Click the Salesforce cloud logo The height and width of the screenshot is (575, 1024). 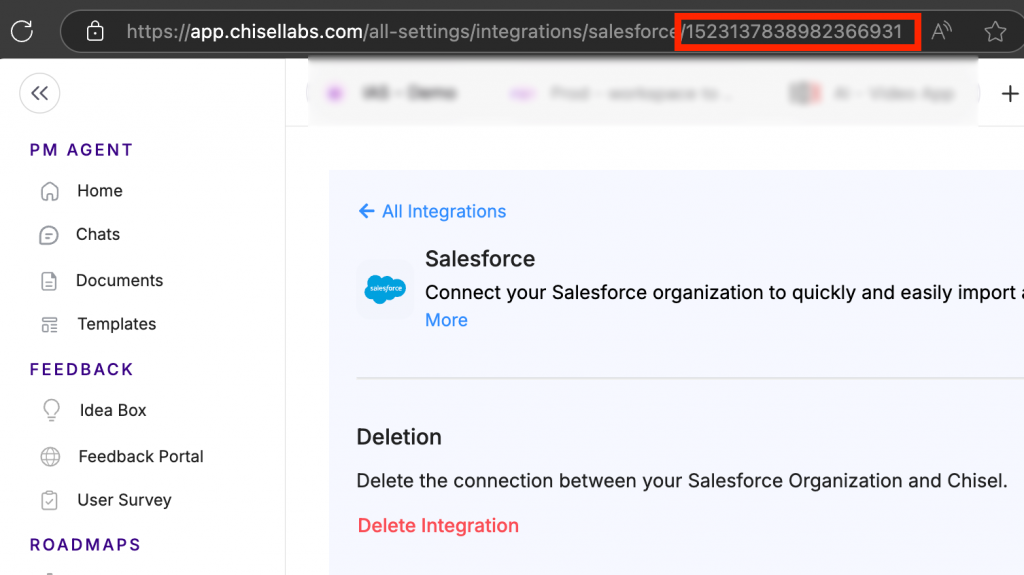coord(385,289)
